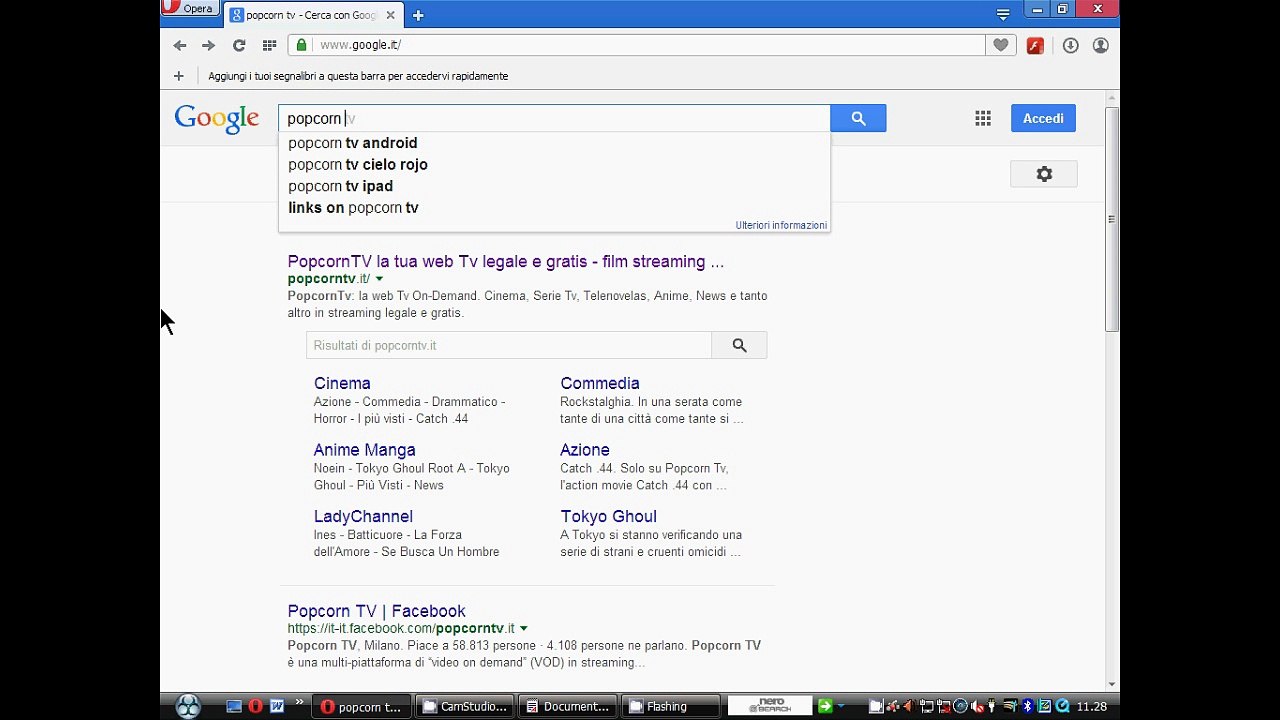Expand the green arrow beside popcorntv.it/
Screen dimensions: 1280x720
tap(379, 279)
